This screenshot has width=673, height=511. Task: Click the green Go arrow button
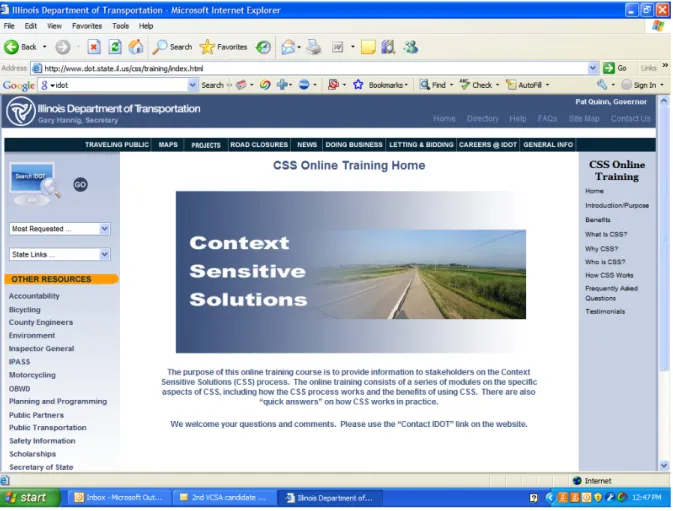[609, 68]
